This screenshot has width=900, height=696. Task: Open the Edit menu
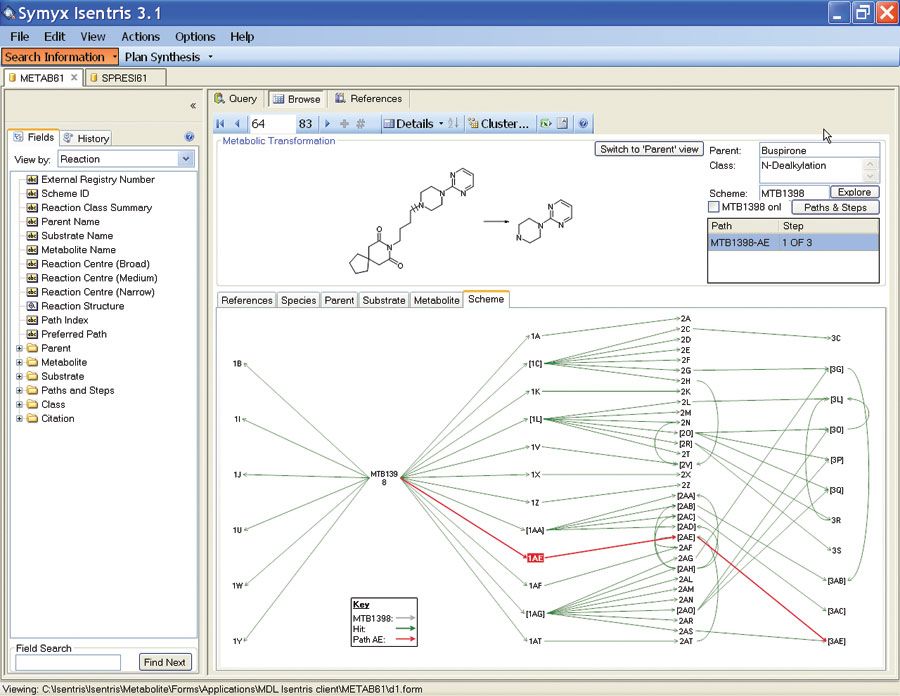click(x=55, y=37)
